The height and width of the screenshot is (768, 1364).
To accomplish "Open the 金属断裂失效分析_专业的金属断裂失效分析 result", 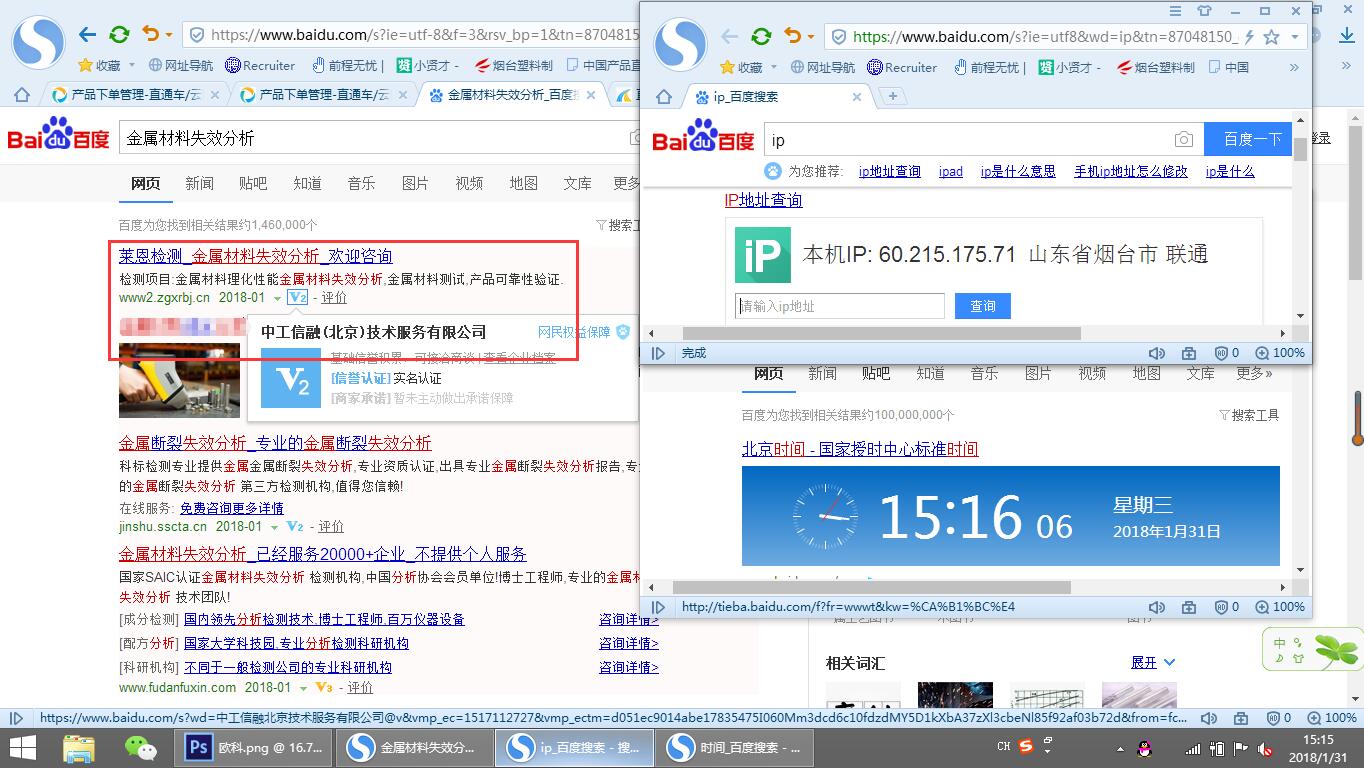I will click(275, 443).
